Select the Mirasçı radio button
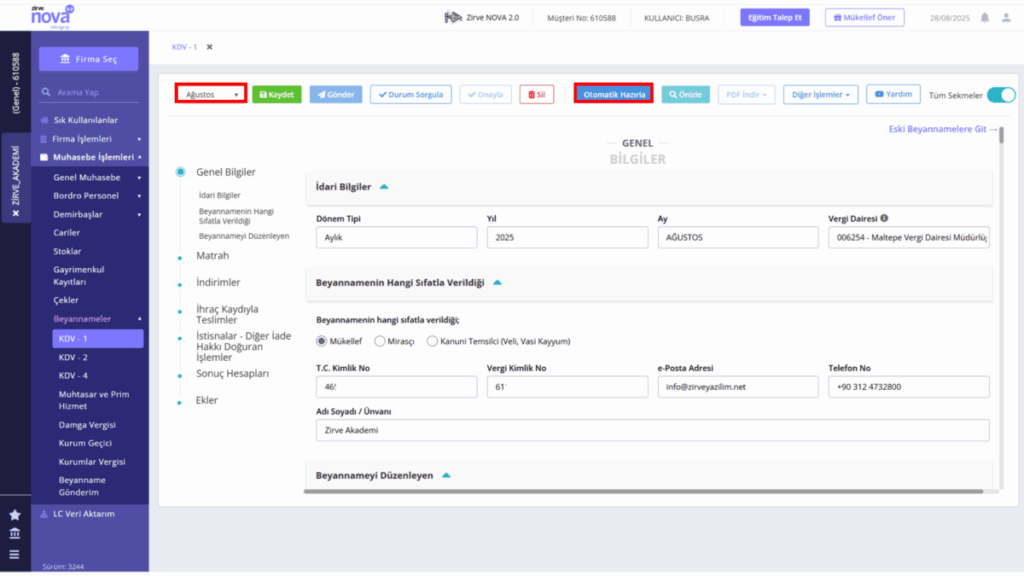 click(x=379, y=341)
